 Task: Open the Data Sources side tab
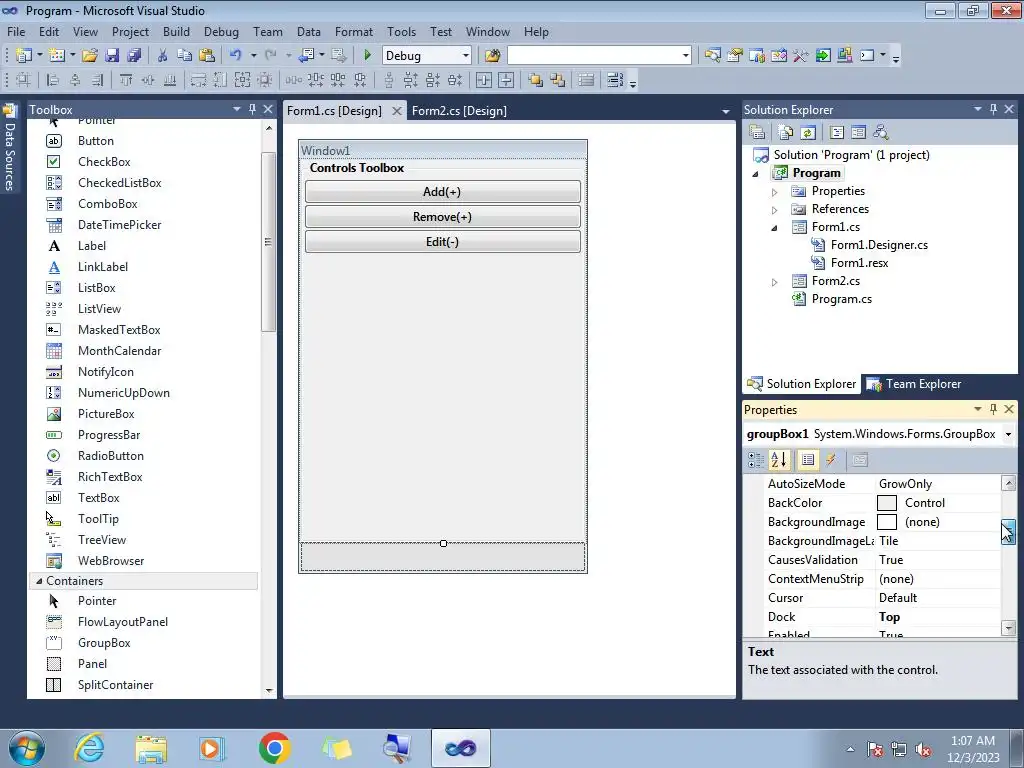[9, 148]
